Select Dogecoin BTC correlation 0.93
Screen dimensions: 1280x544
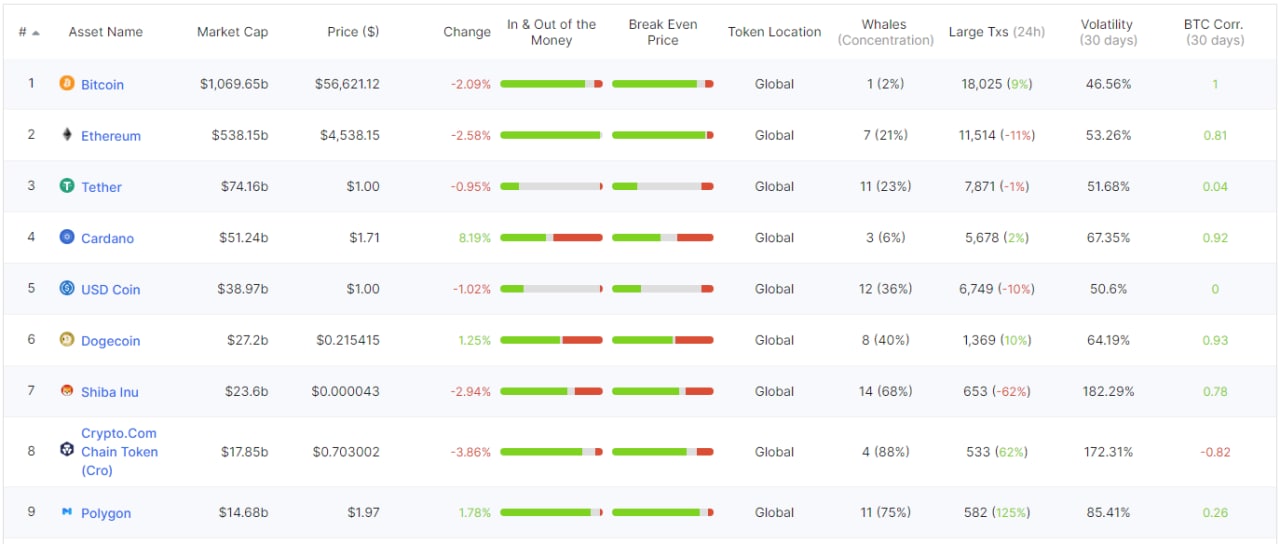pos(1215,340)
